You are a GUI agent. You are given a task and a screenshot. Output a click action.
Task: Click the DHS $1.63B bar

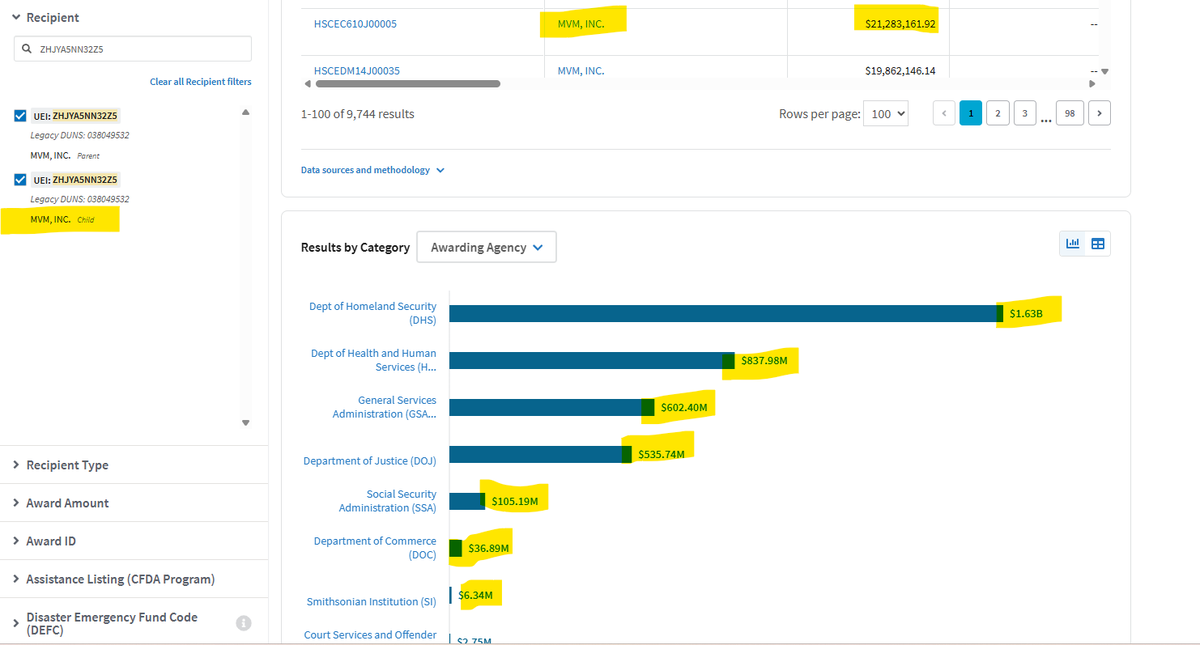[x=726, y=314]
